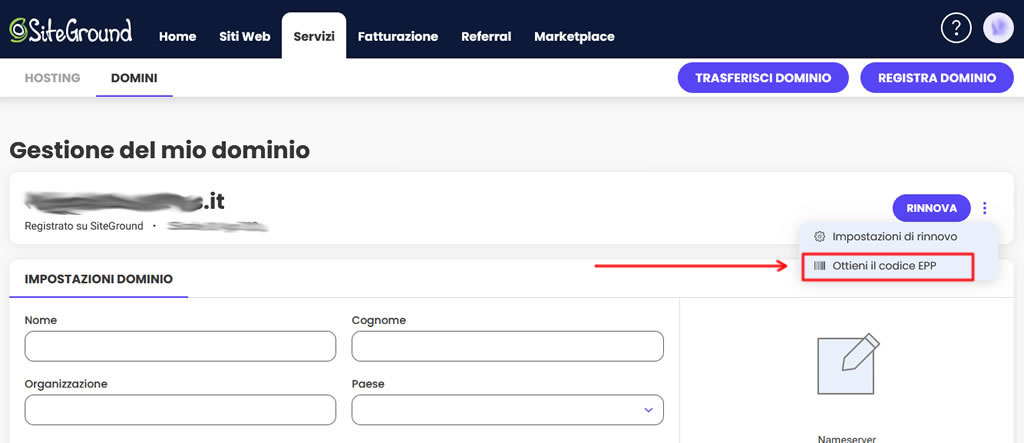This screenshot has width=1024, height=443.
Task: Click into the Organizzazione input field
Action: (x=180, y=410)
